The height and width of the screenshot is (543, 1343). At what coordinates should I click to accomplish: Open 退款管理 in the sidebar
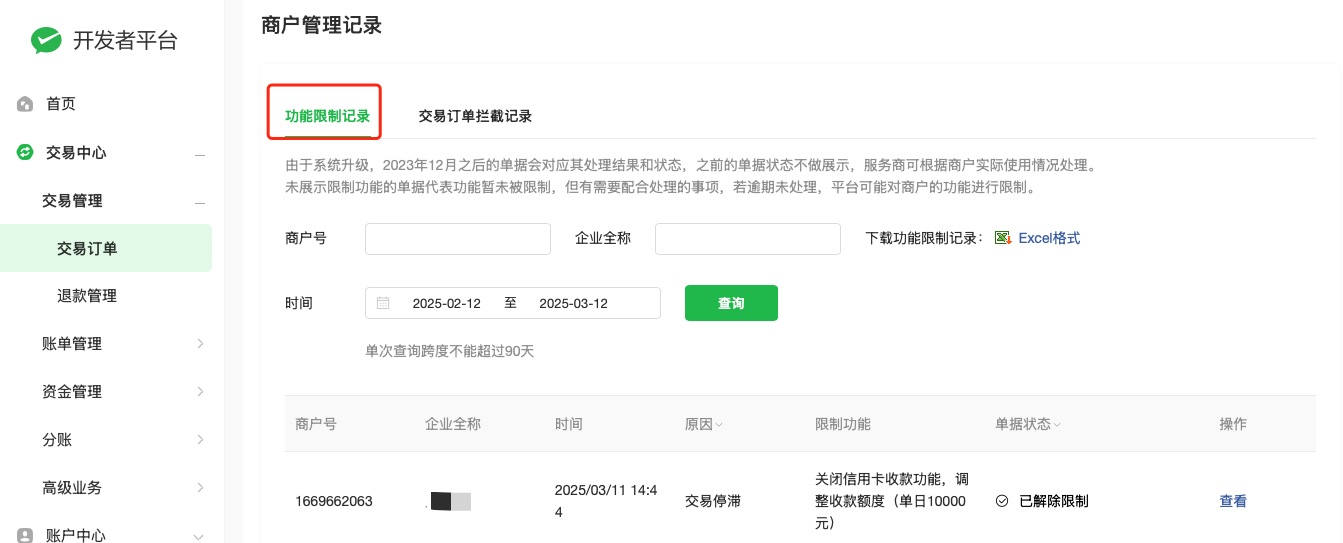[87, 296]
